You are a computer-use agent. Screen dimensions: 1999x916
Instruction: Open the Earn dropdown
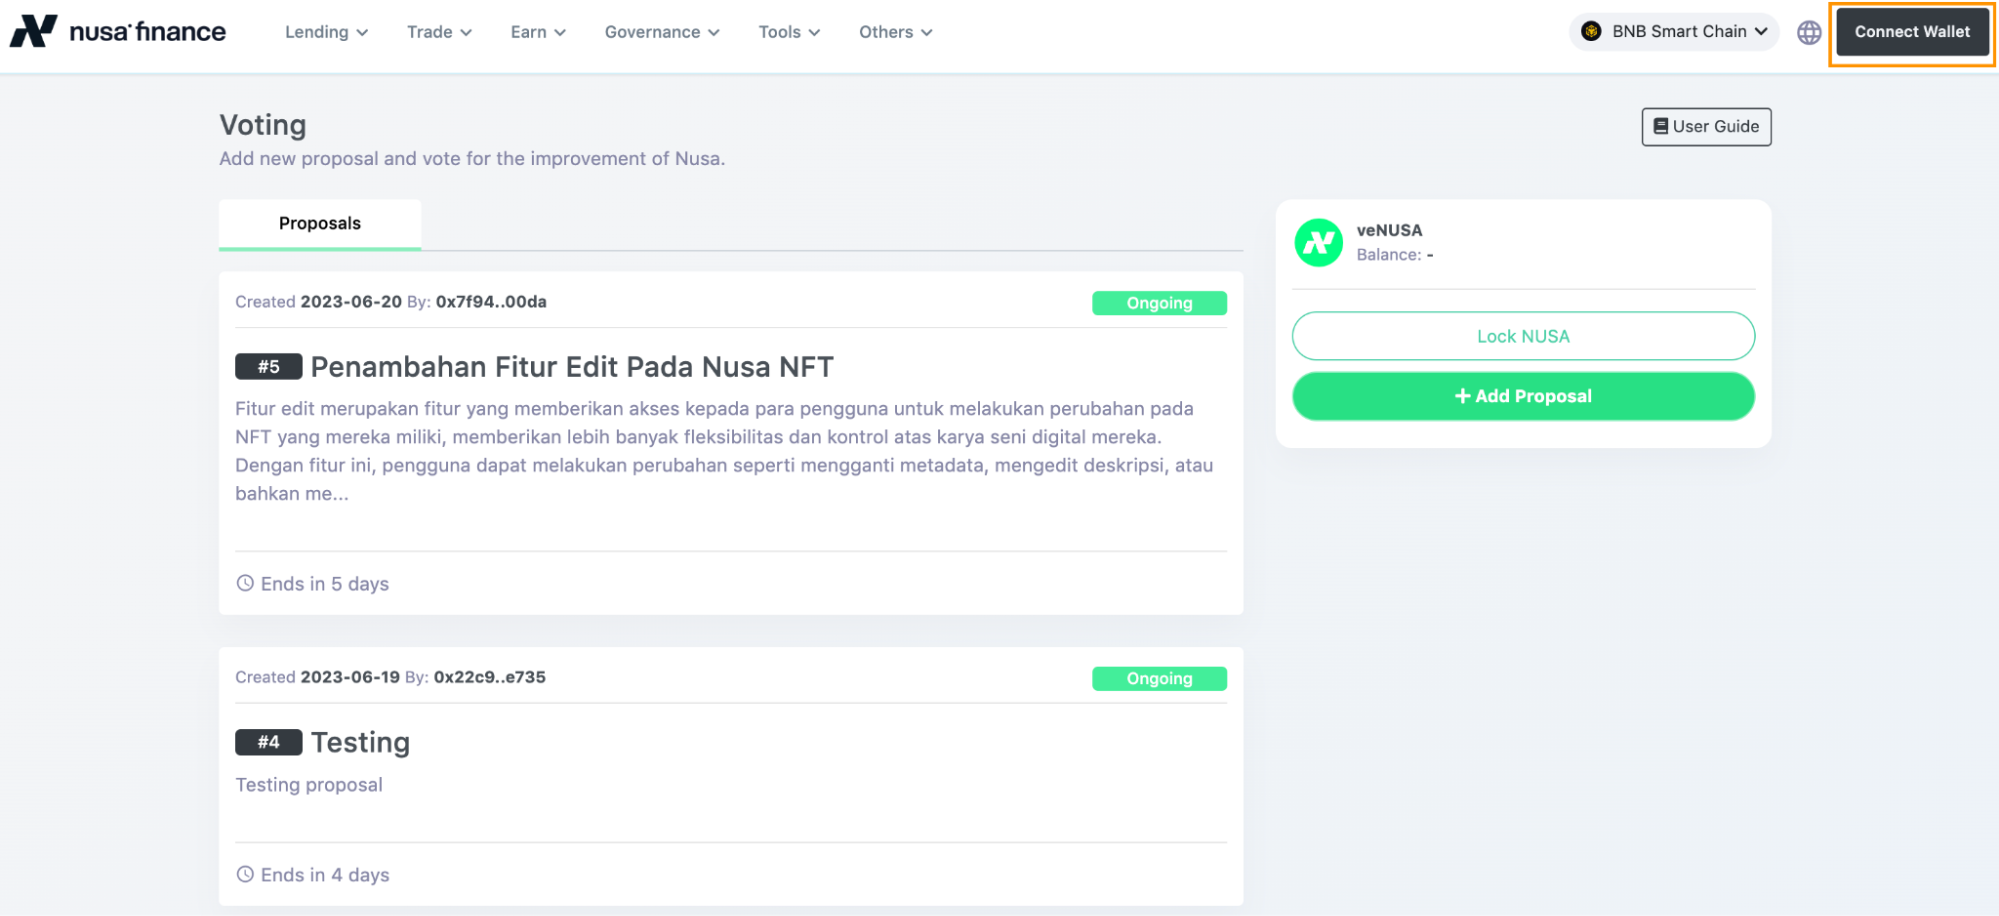click(538, 32)
